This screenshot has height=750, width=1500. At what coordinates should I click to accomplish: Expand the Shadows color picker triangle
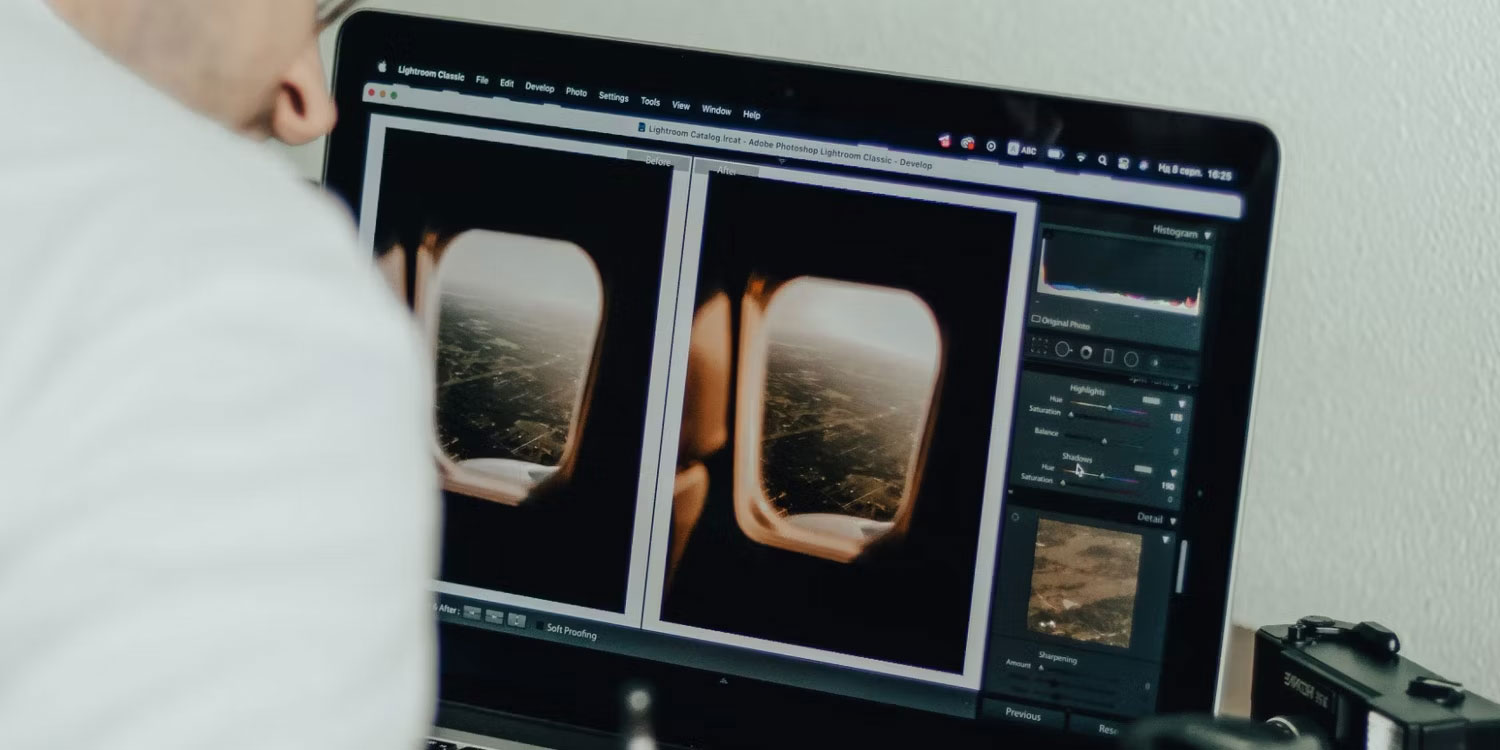[1172, 473]
